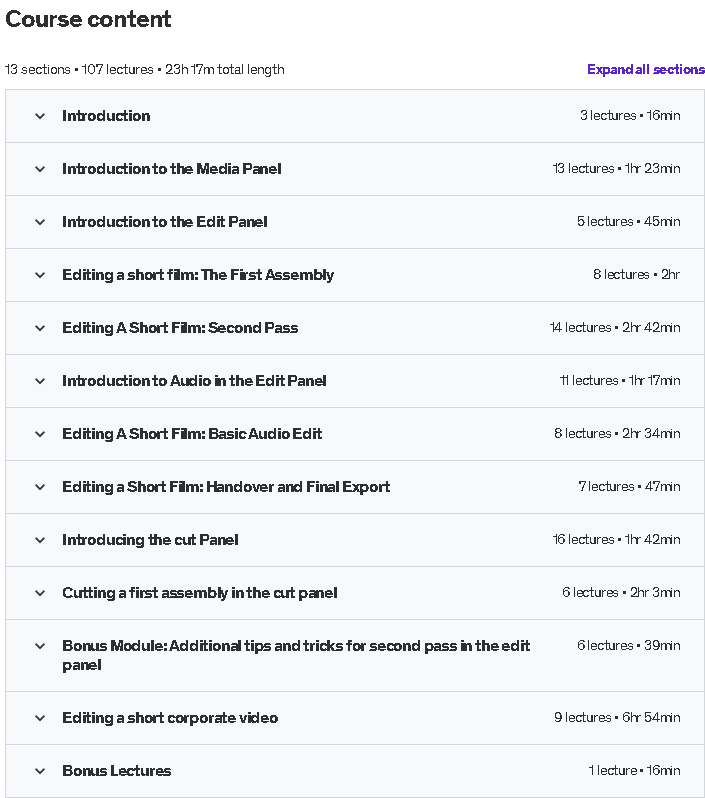Expand chevron for Introduction to Audio section
The height and width of the screenshot is (798, 705).
40,381
